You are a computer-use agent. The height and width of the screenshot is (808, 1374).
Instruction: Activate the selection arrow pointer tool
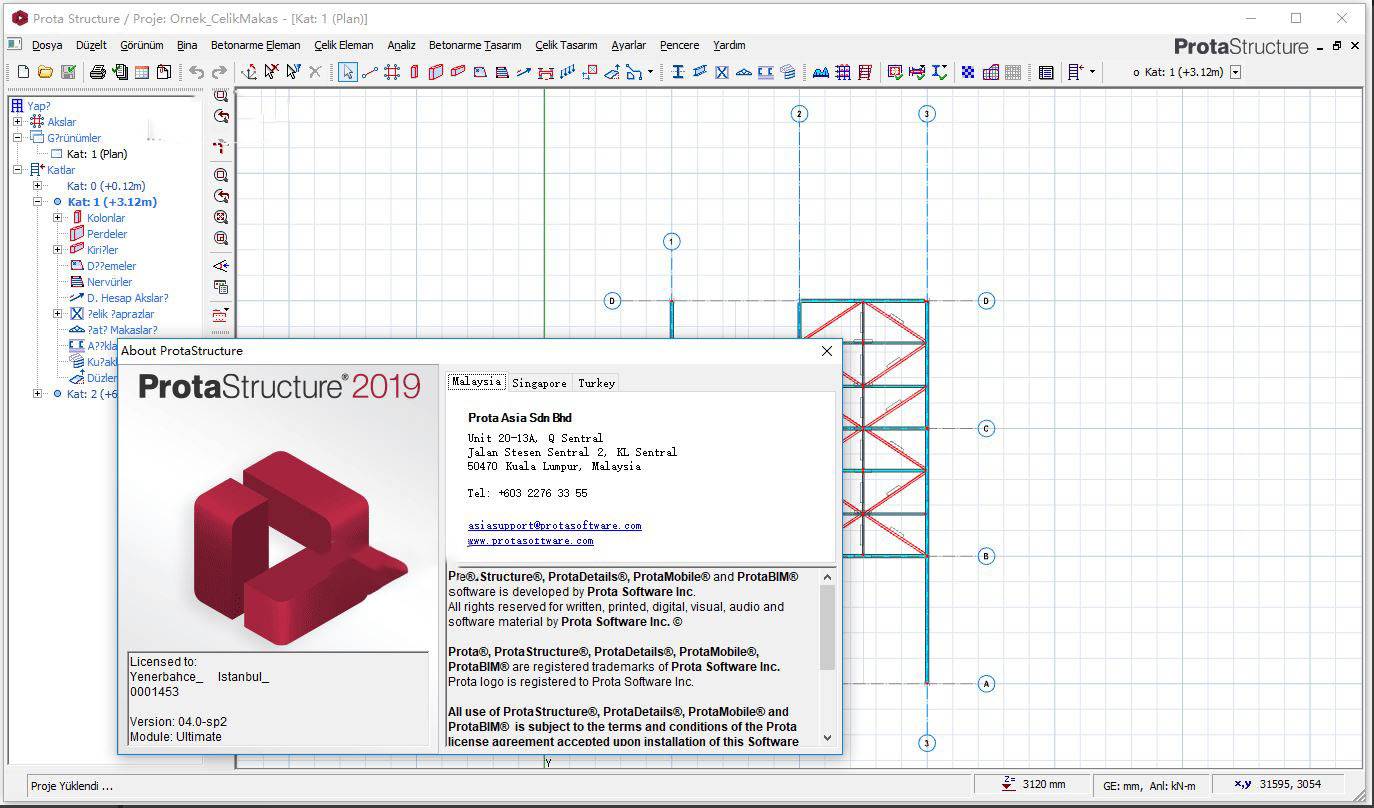[x=347, y=72]
